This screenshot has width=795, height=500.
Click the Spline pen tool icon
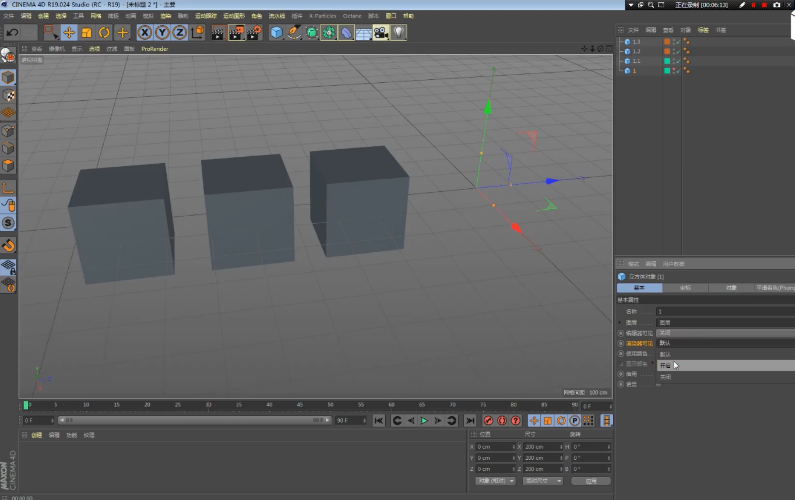294,32
